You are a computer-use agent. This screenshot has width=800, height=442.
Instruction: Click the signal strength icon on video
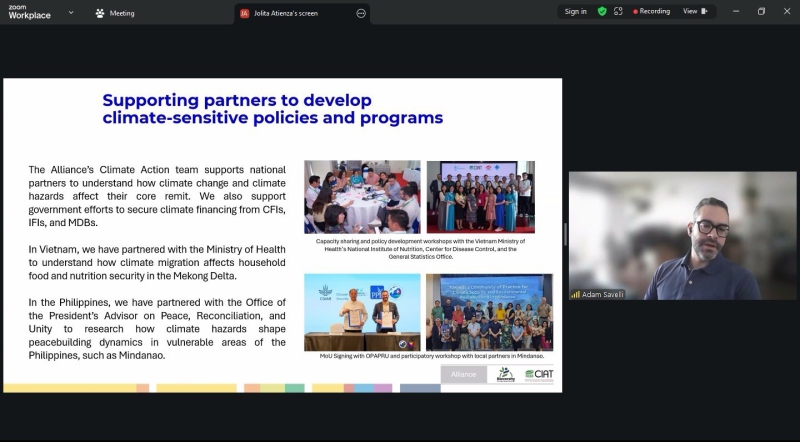pyautogui.click(x=576, y=294)
